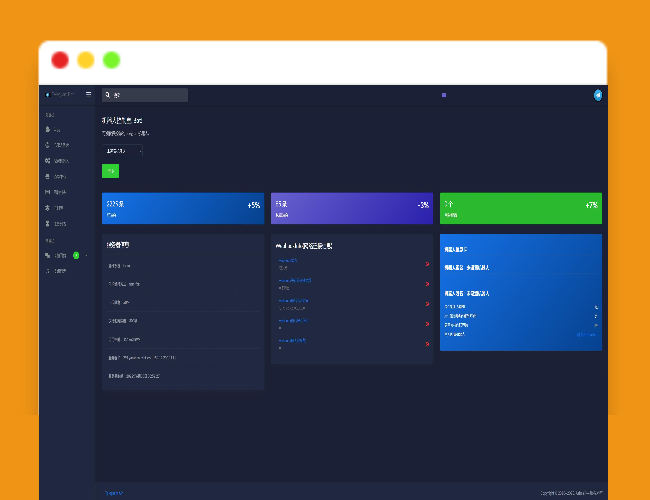Expand the sidebar item with green badge
This screenshot has height=500, width=650.
pyautogui.click(x=60, y=255)
